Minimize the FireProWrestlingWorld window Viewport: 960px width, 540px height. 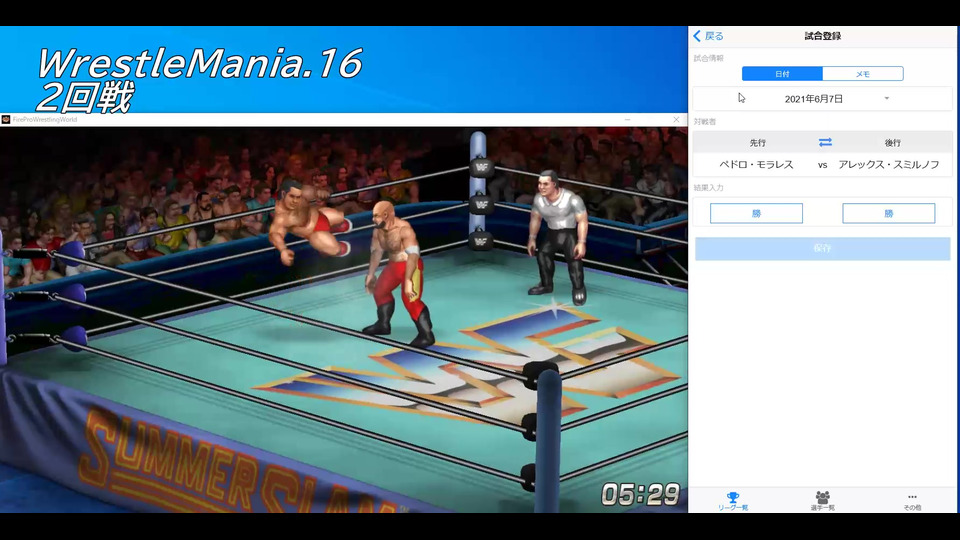click(x=627, y=119)
